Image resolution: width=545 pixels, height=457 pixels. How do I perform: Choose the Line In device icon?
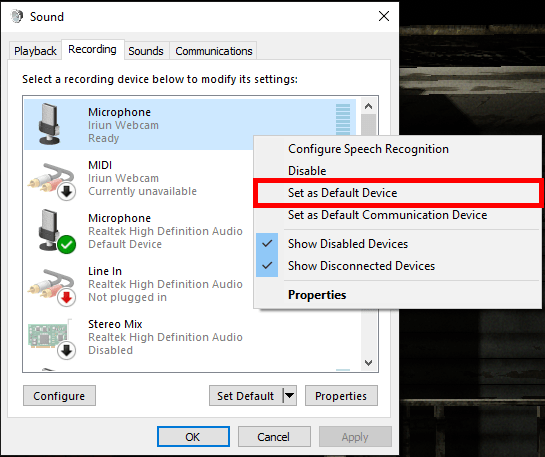click(52, 287)
